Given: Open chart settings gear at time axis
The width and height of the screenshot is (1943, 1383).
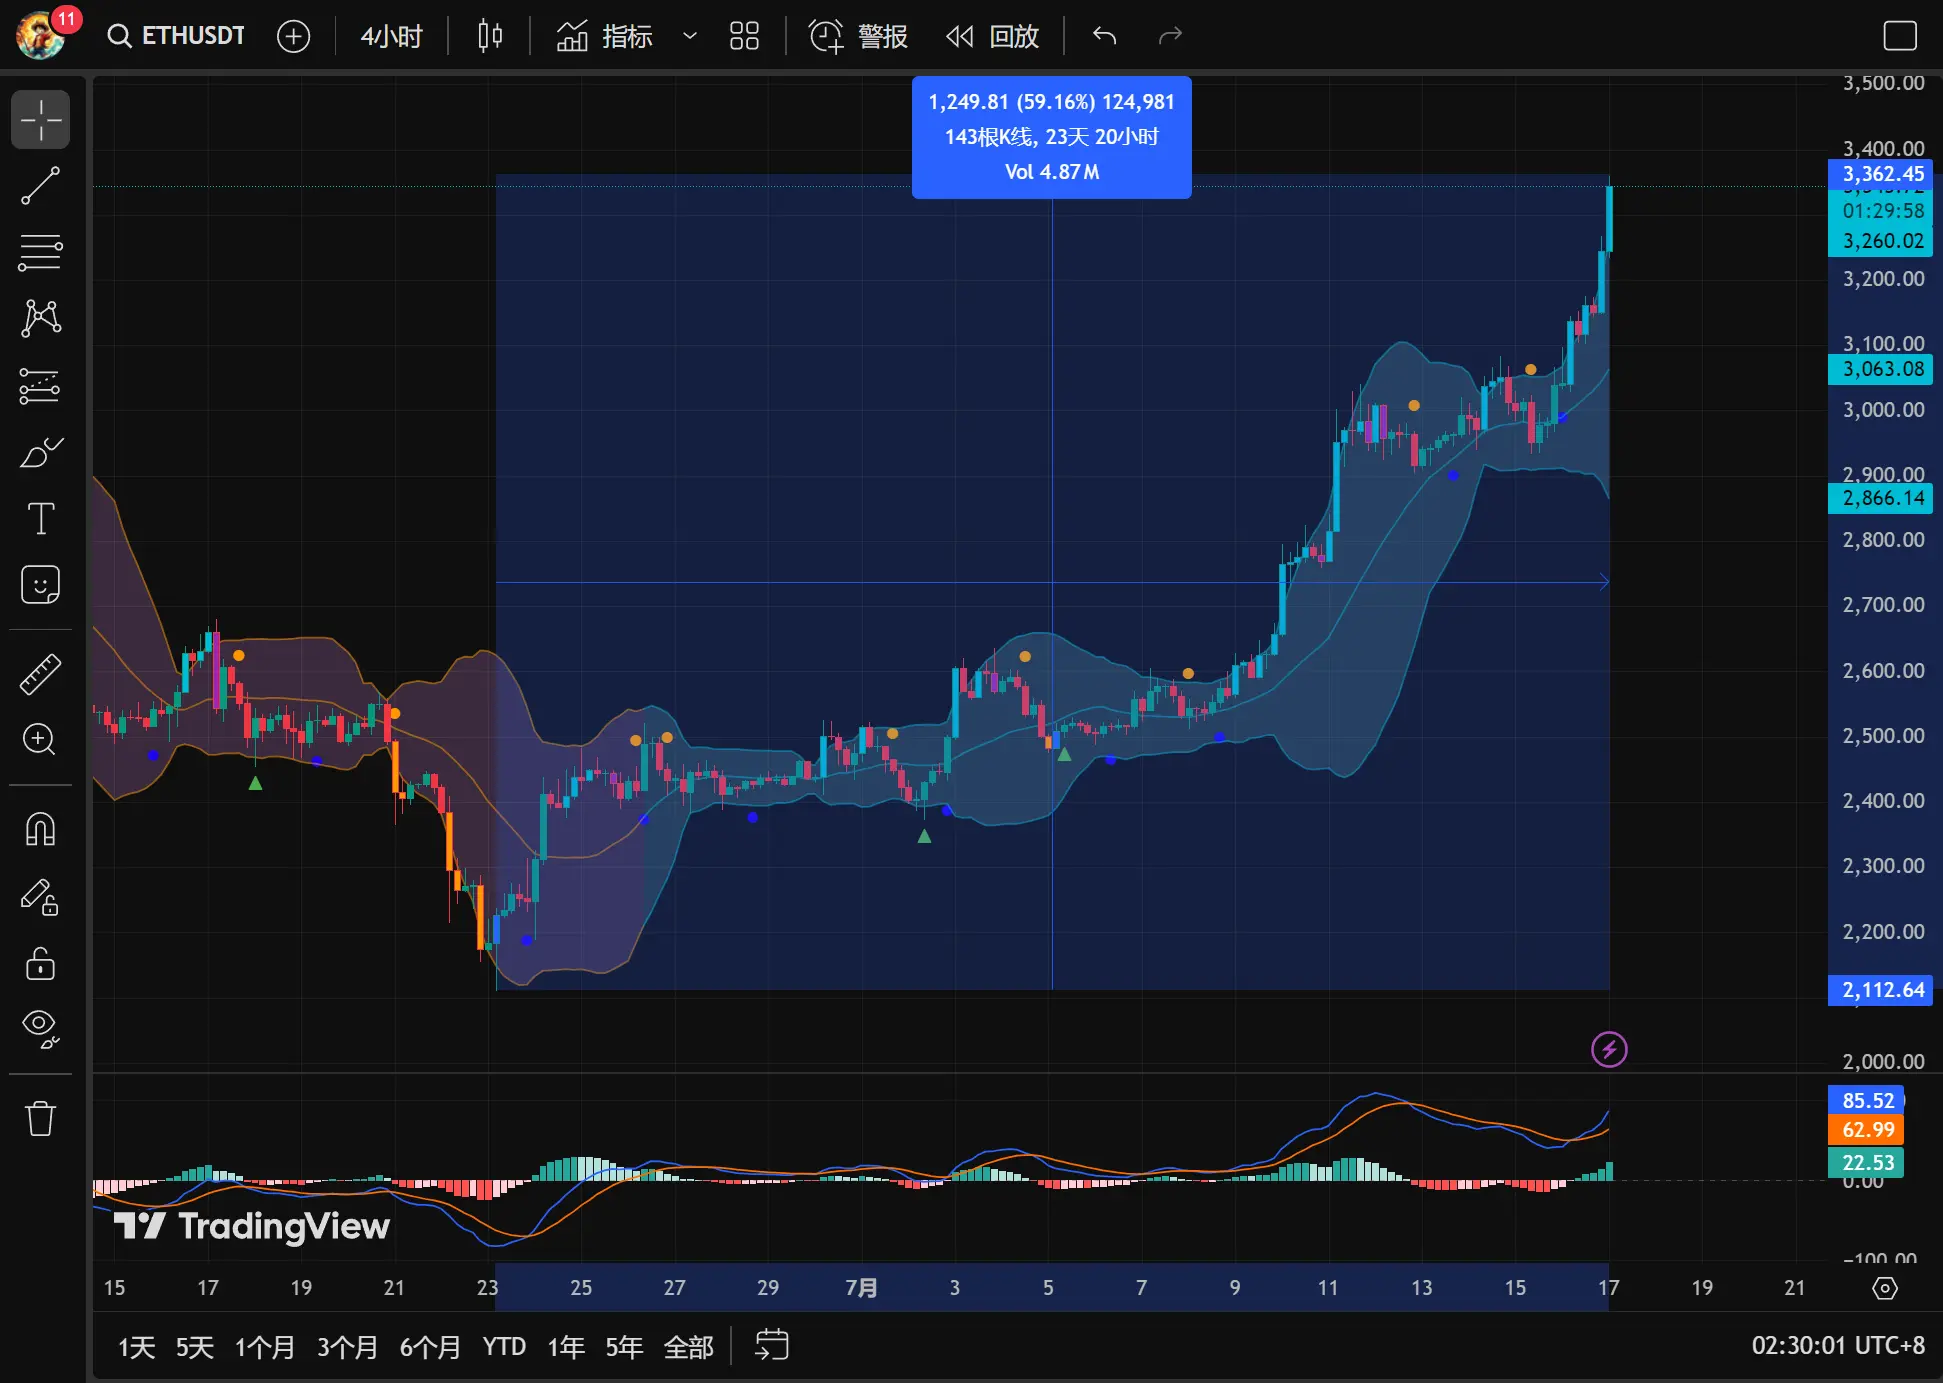Looking at the screenshot, I should click(1885, 1288).
